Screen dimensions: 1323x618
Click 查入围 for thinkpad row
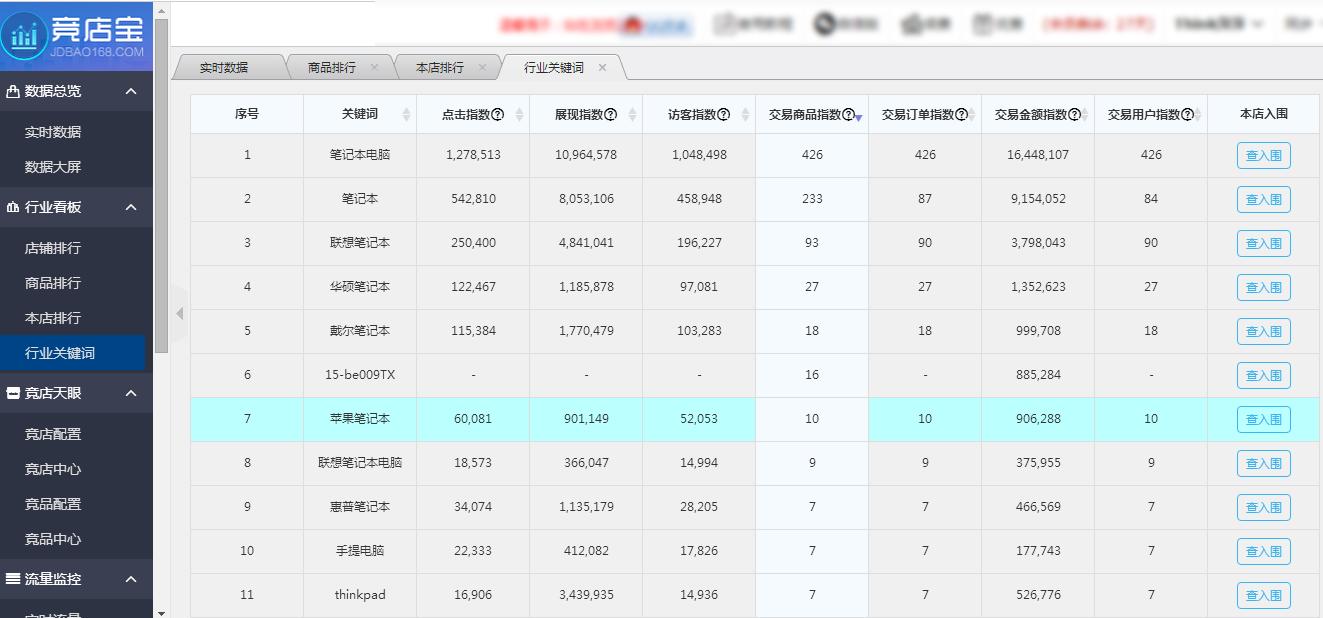click(x=1263, y=596)
